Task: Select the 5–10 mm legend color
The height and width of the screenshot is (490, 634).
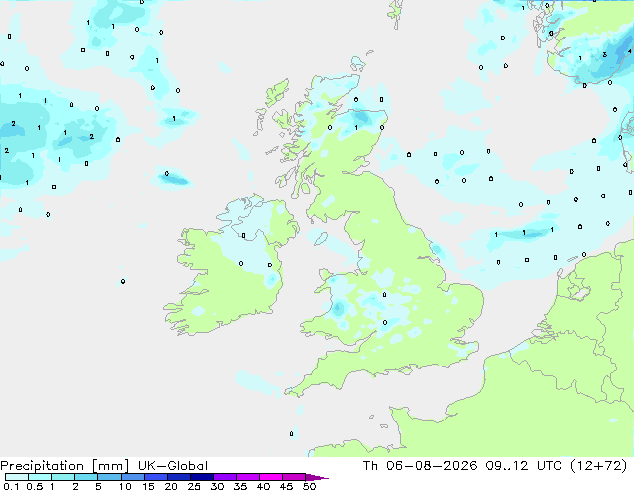Action: pos(109,477)
